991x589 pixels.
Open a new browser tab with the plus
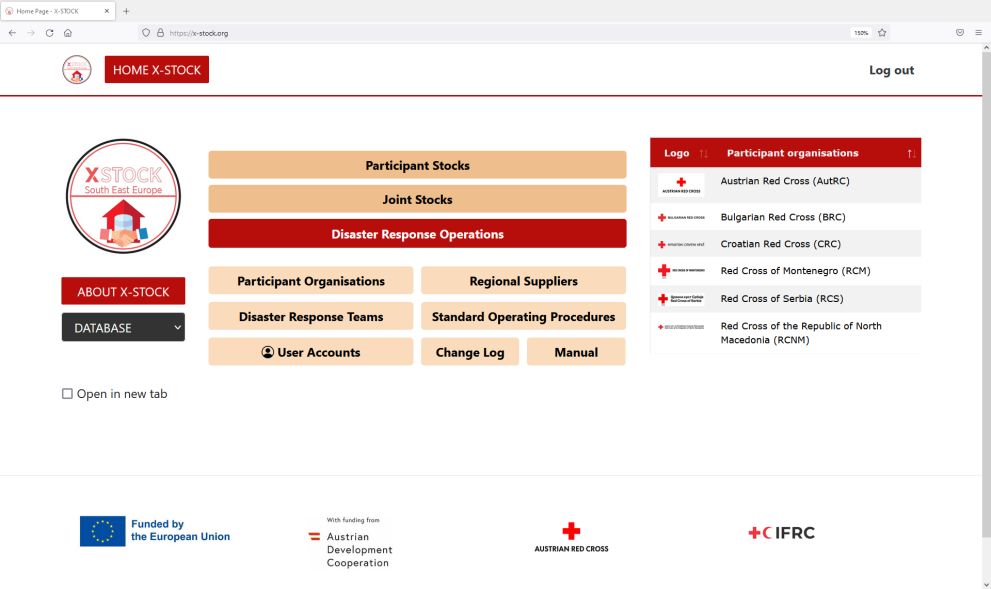click(125, 11)
